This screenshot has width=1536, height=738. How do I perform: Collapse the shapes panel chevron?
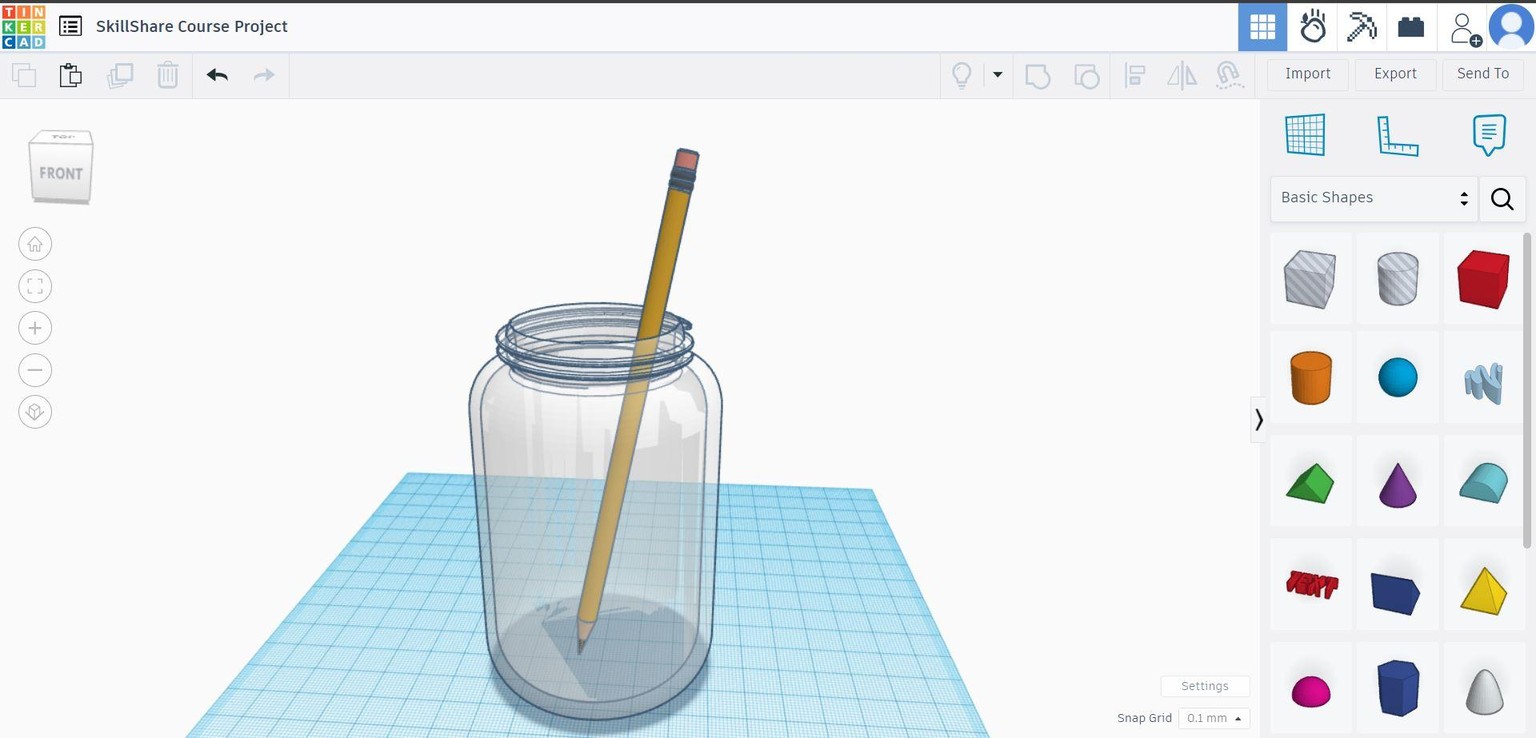coord(1258,419)
